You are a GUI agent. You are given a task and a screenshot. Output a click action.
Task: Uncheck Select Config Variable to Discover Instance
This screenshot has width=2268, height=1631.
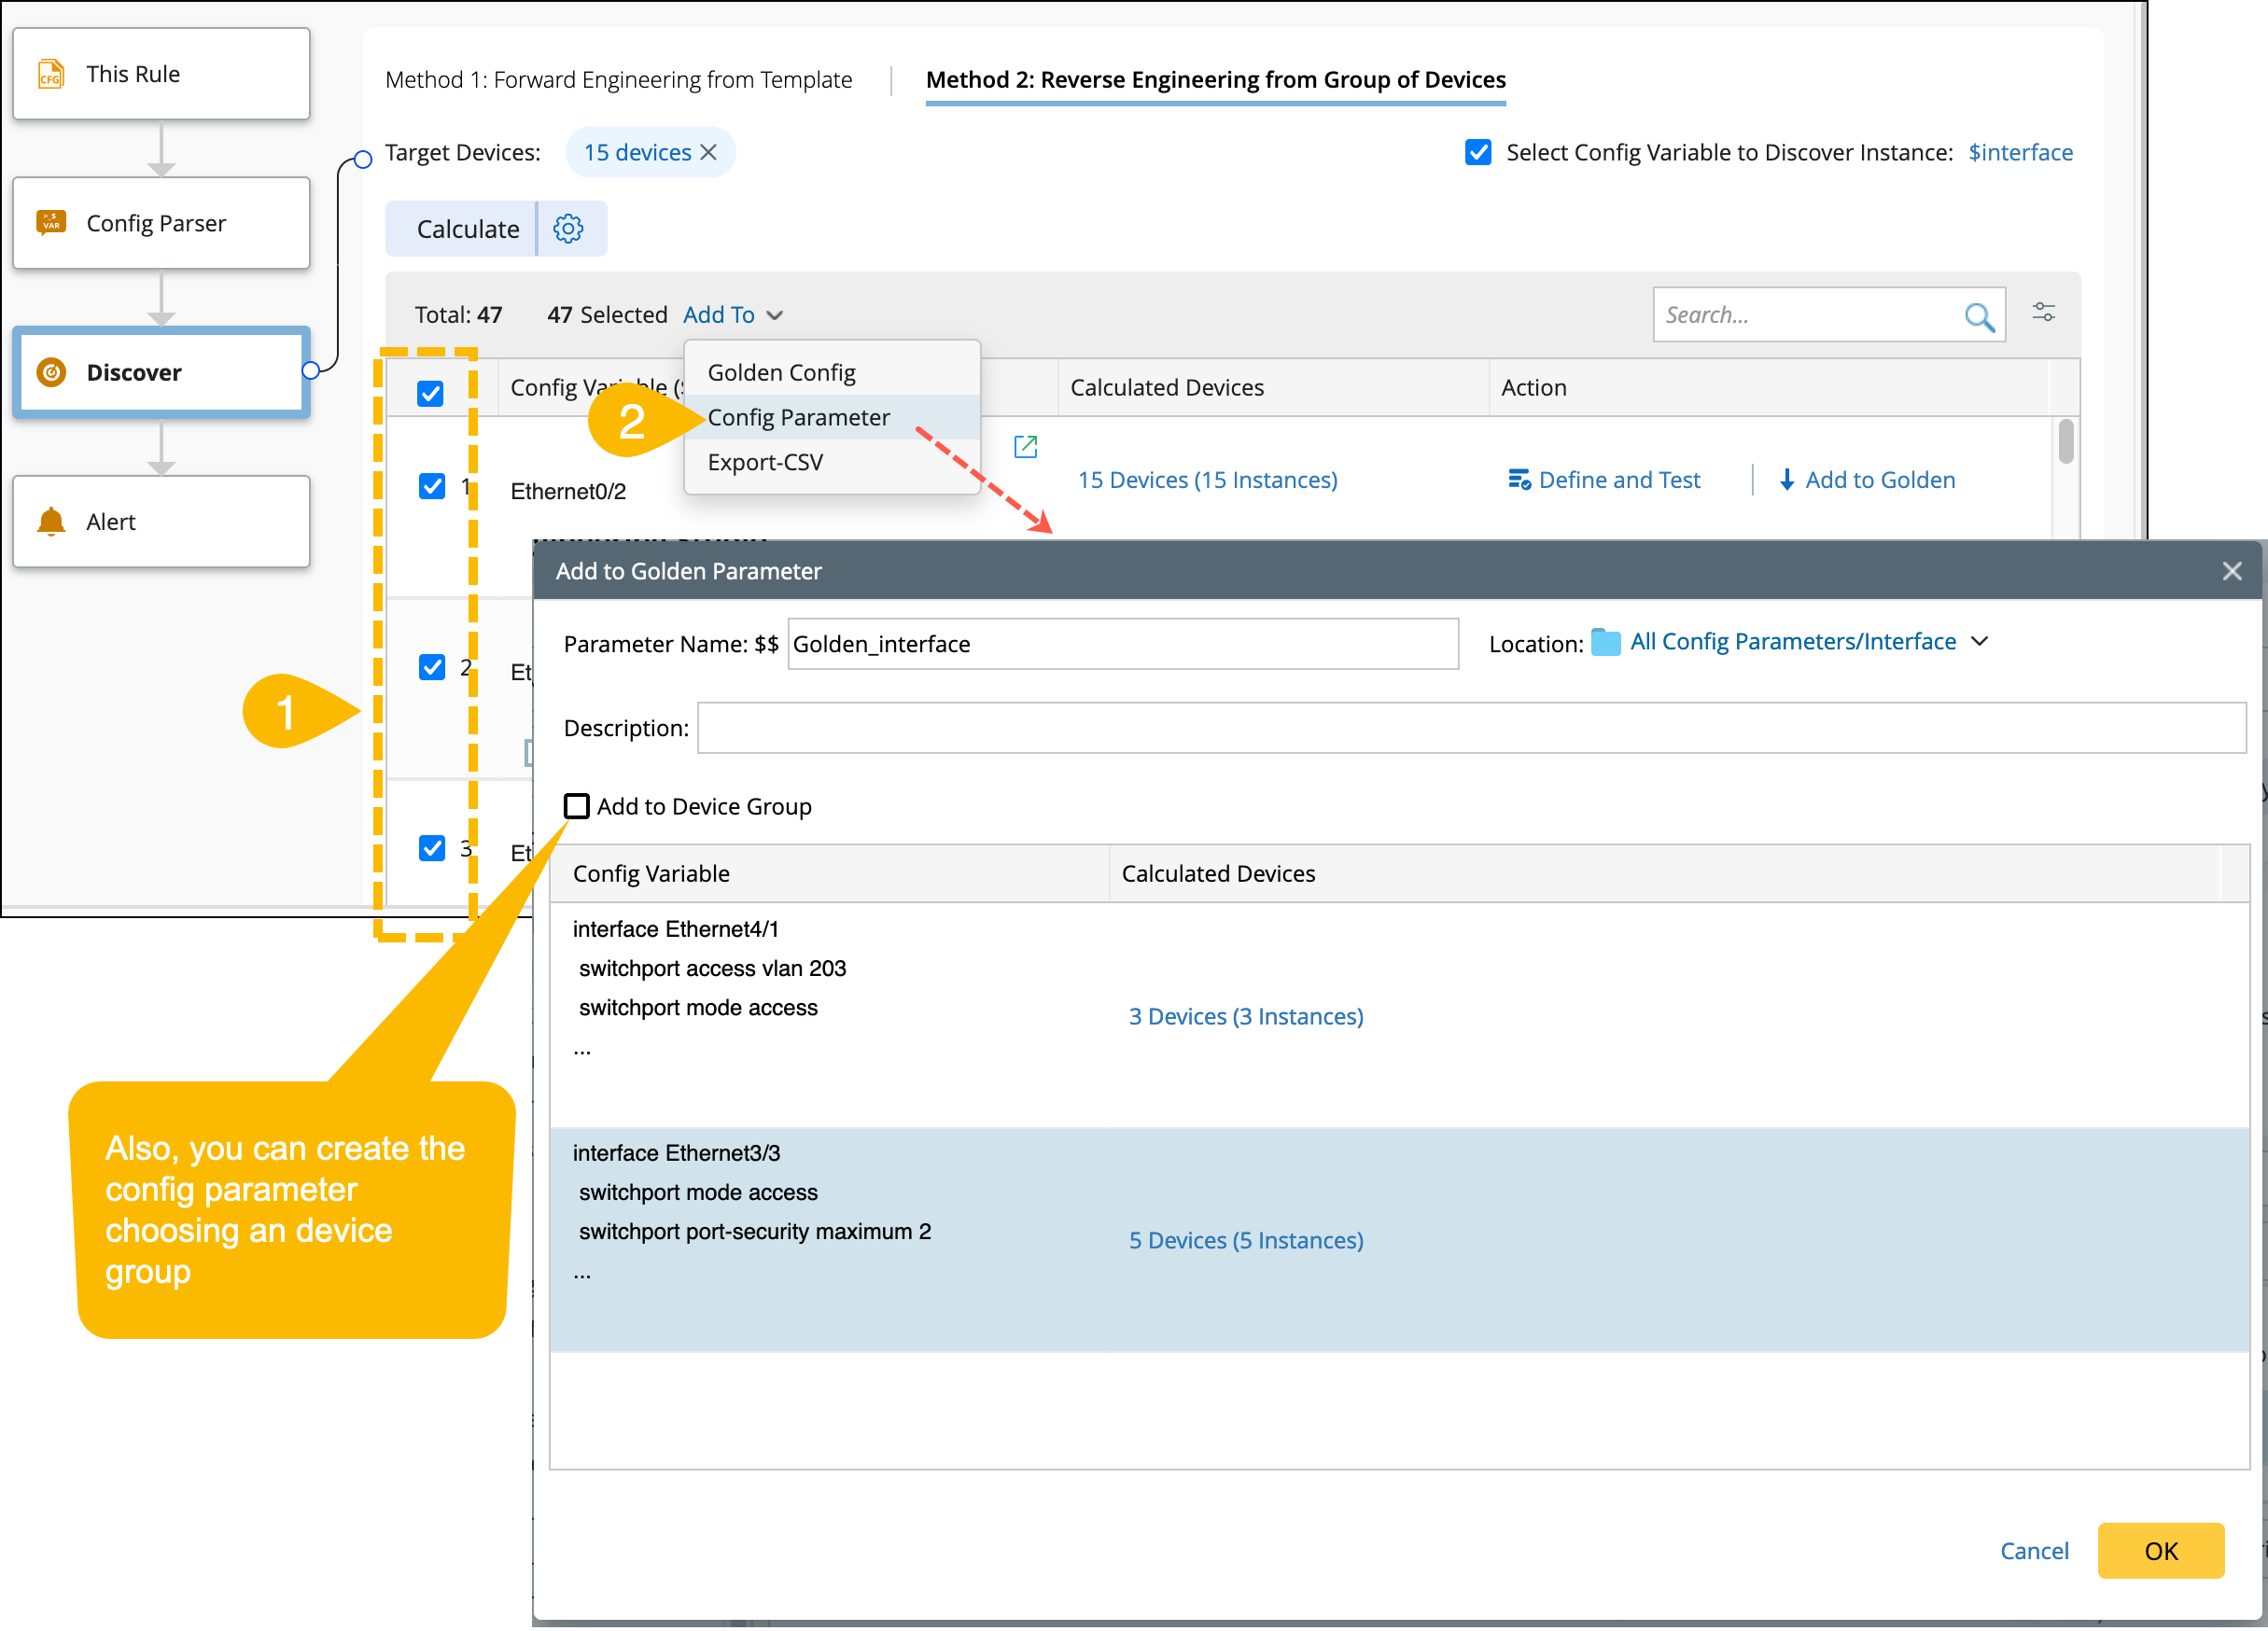pyautogui.click(x=1478, y=152)
